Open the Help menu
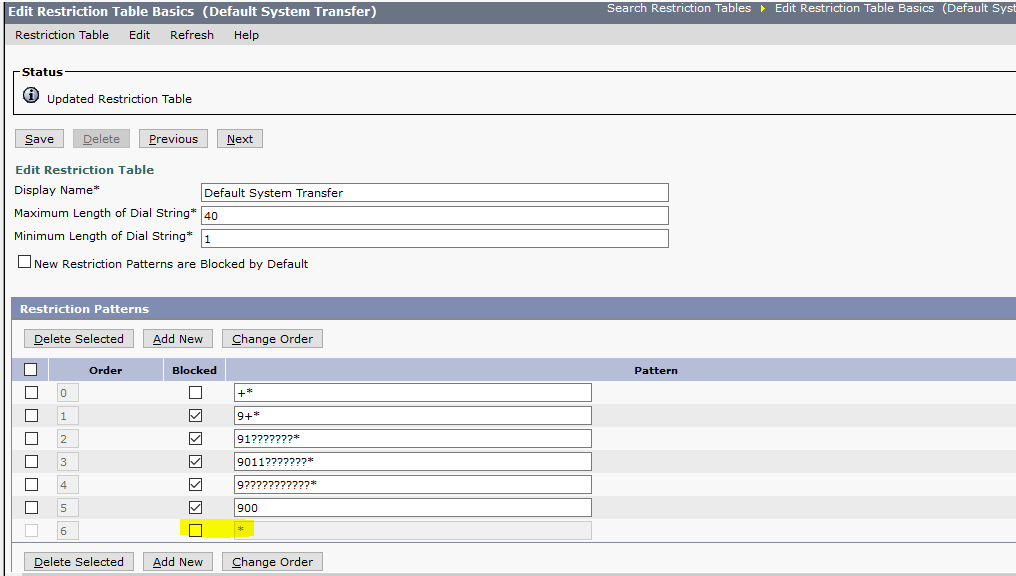The width and height of the screenshot is (1016, 576). point(246,35)
